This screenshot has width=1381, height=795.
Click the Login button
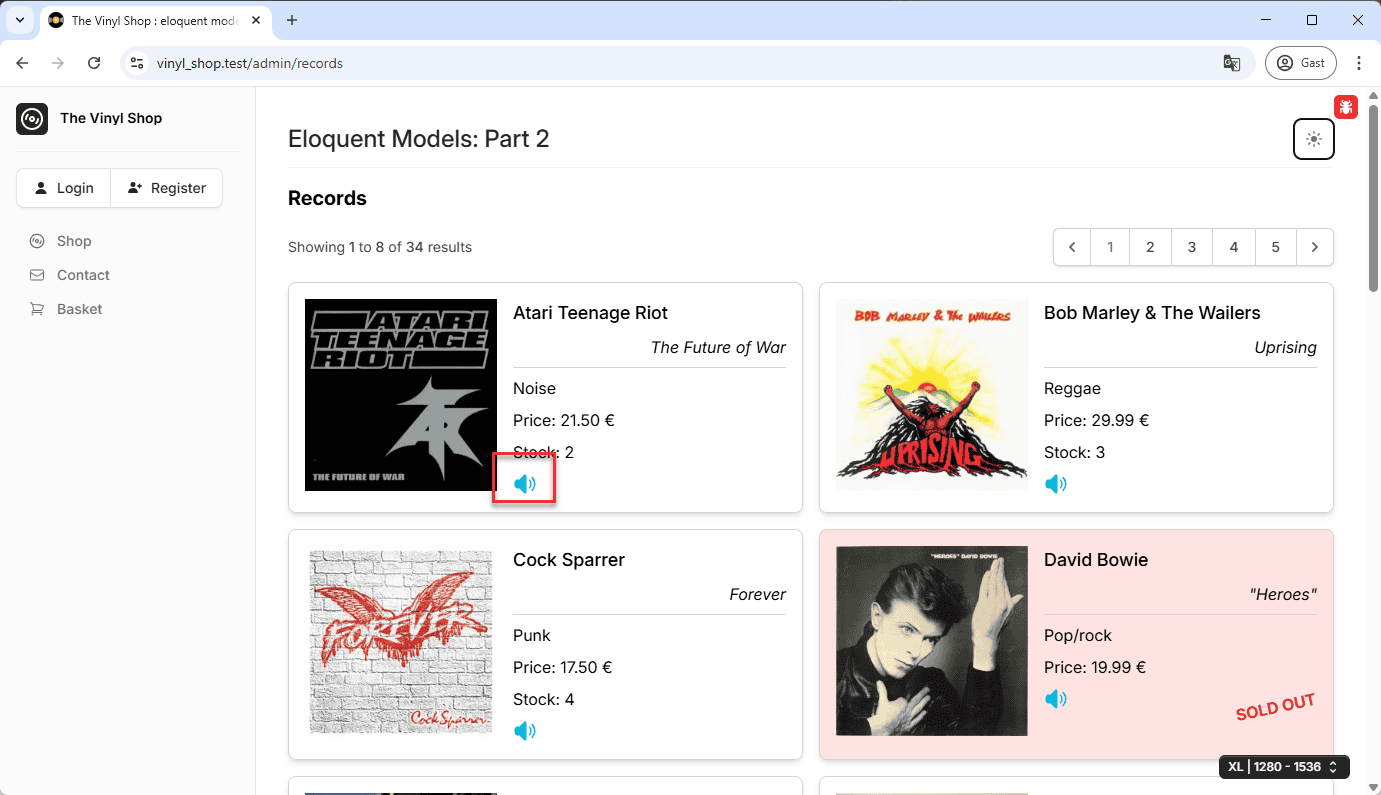63,188
